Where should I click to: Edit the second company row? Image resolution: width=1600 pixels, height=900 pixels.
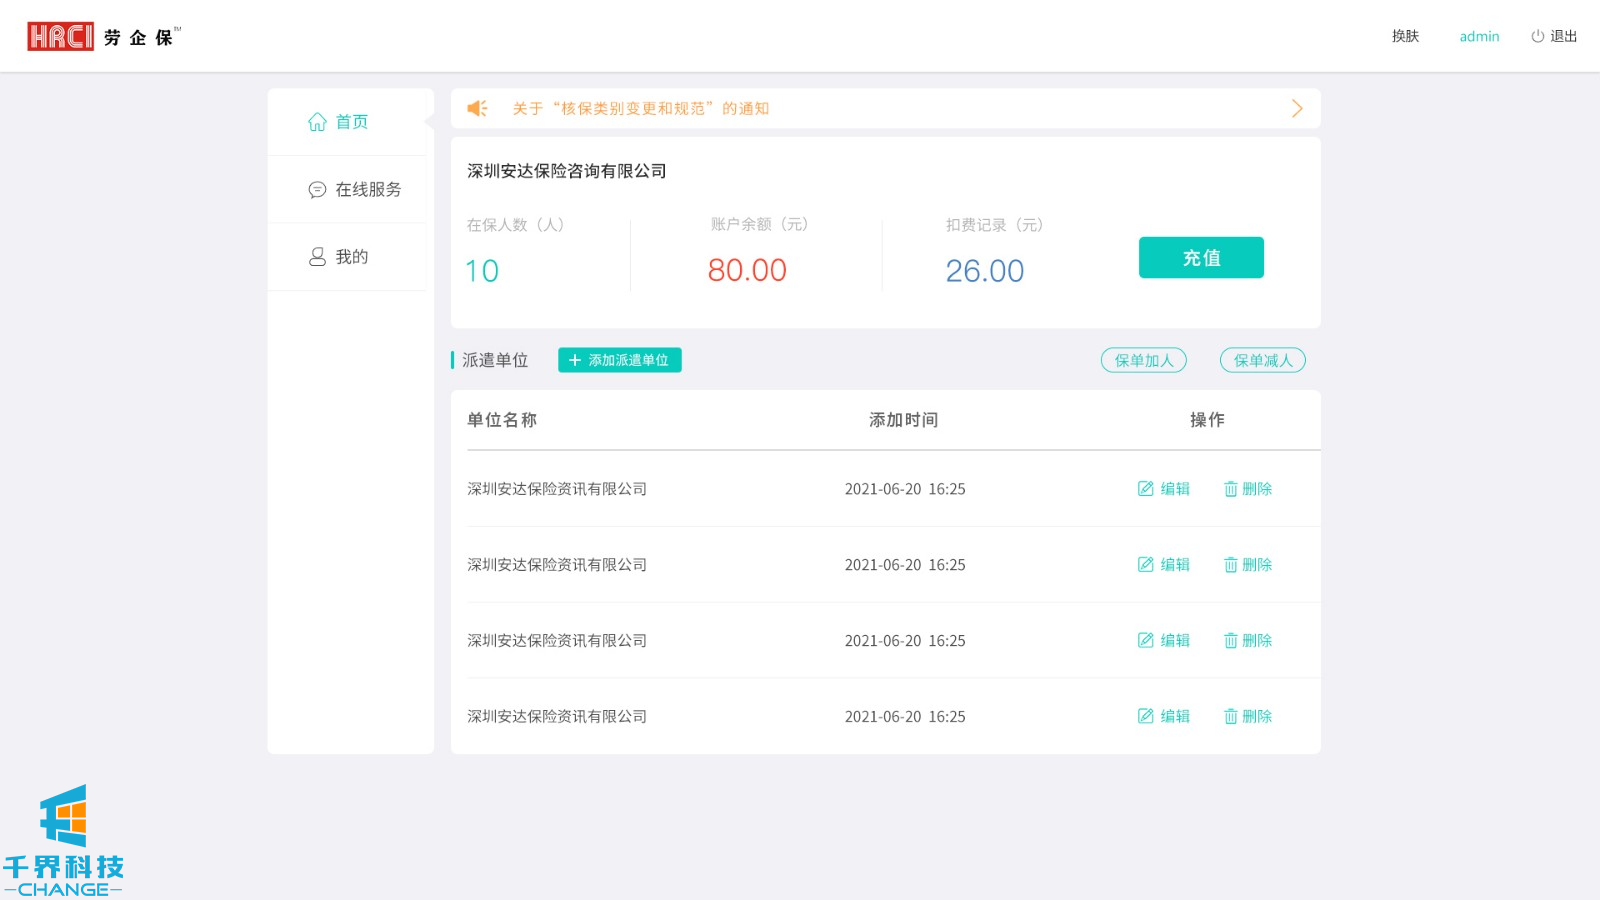(1164, 565)
